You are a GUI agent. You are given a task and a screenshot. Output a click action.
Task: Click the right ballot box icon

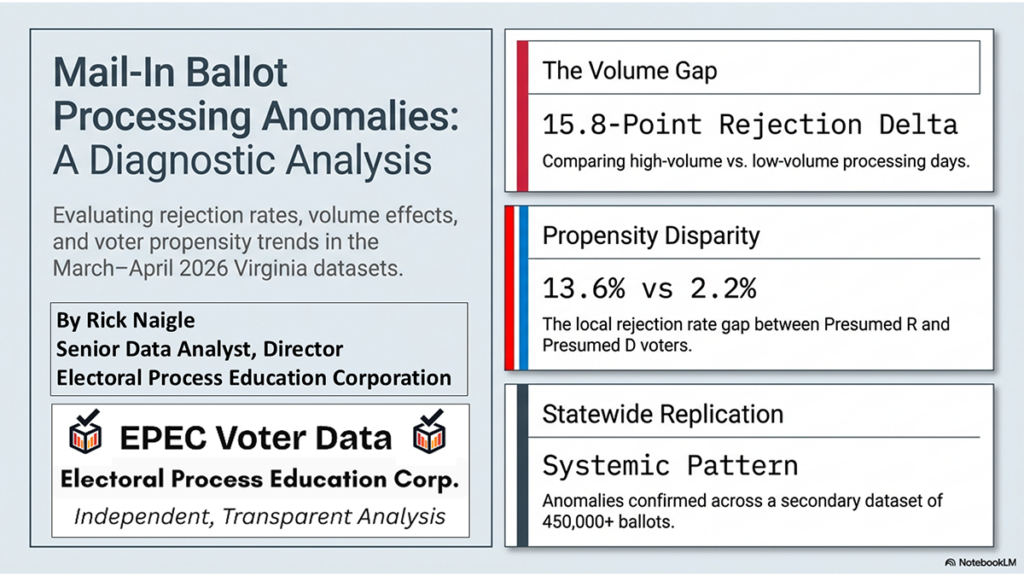431,433
